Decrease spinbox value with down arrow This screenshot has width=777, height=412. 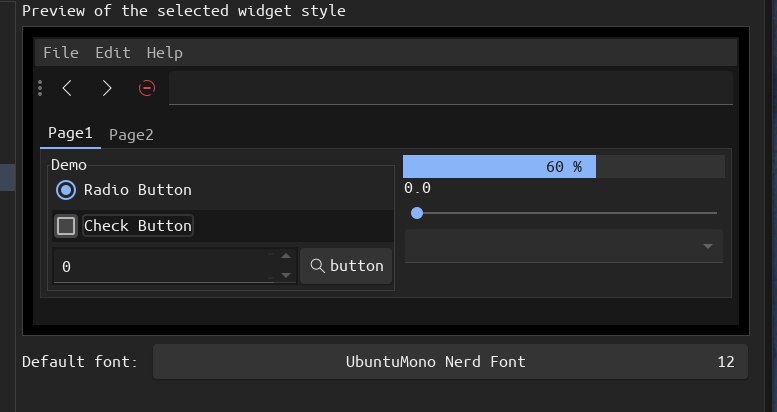tap(285, 275)
